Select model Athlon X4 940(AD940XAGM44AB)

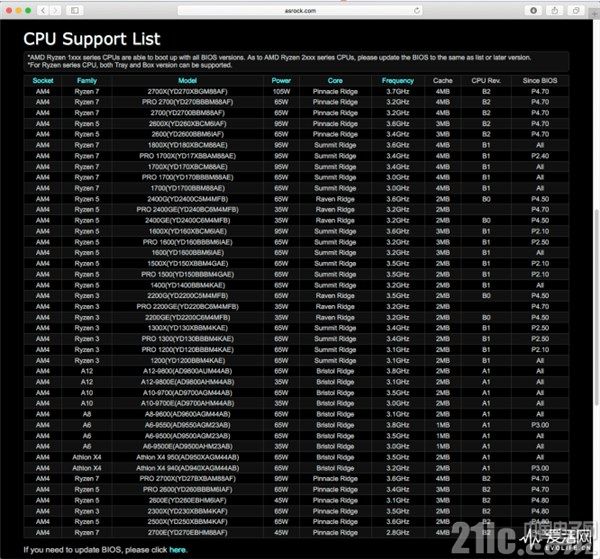(188, 468)
